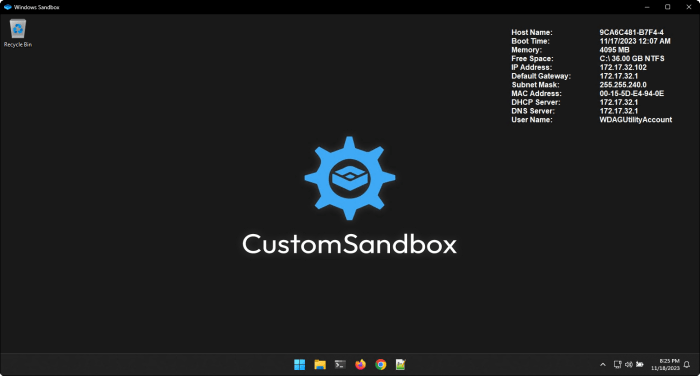Screen dimensions: 700x376
Task: Click the 4095 MB memory value
Action: click(x=614, y=50)
